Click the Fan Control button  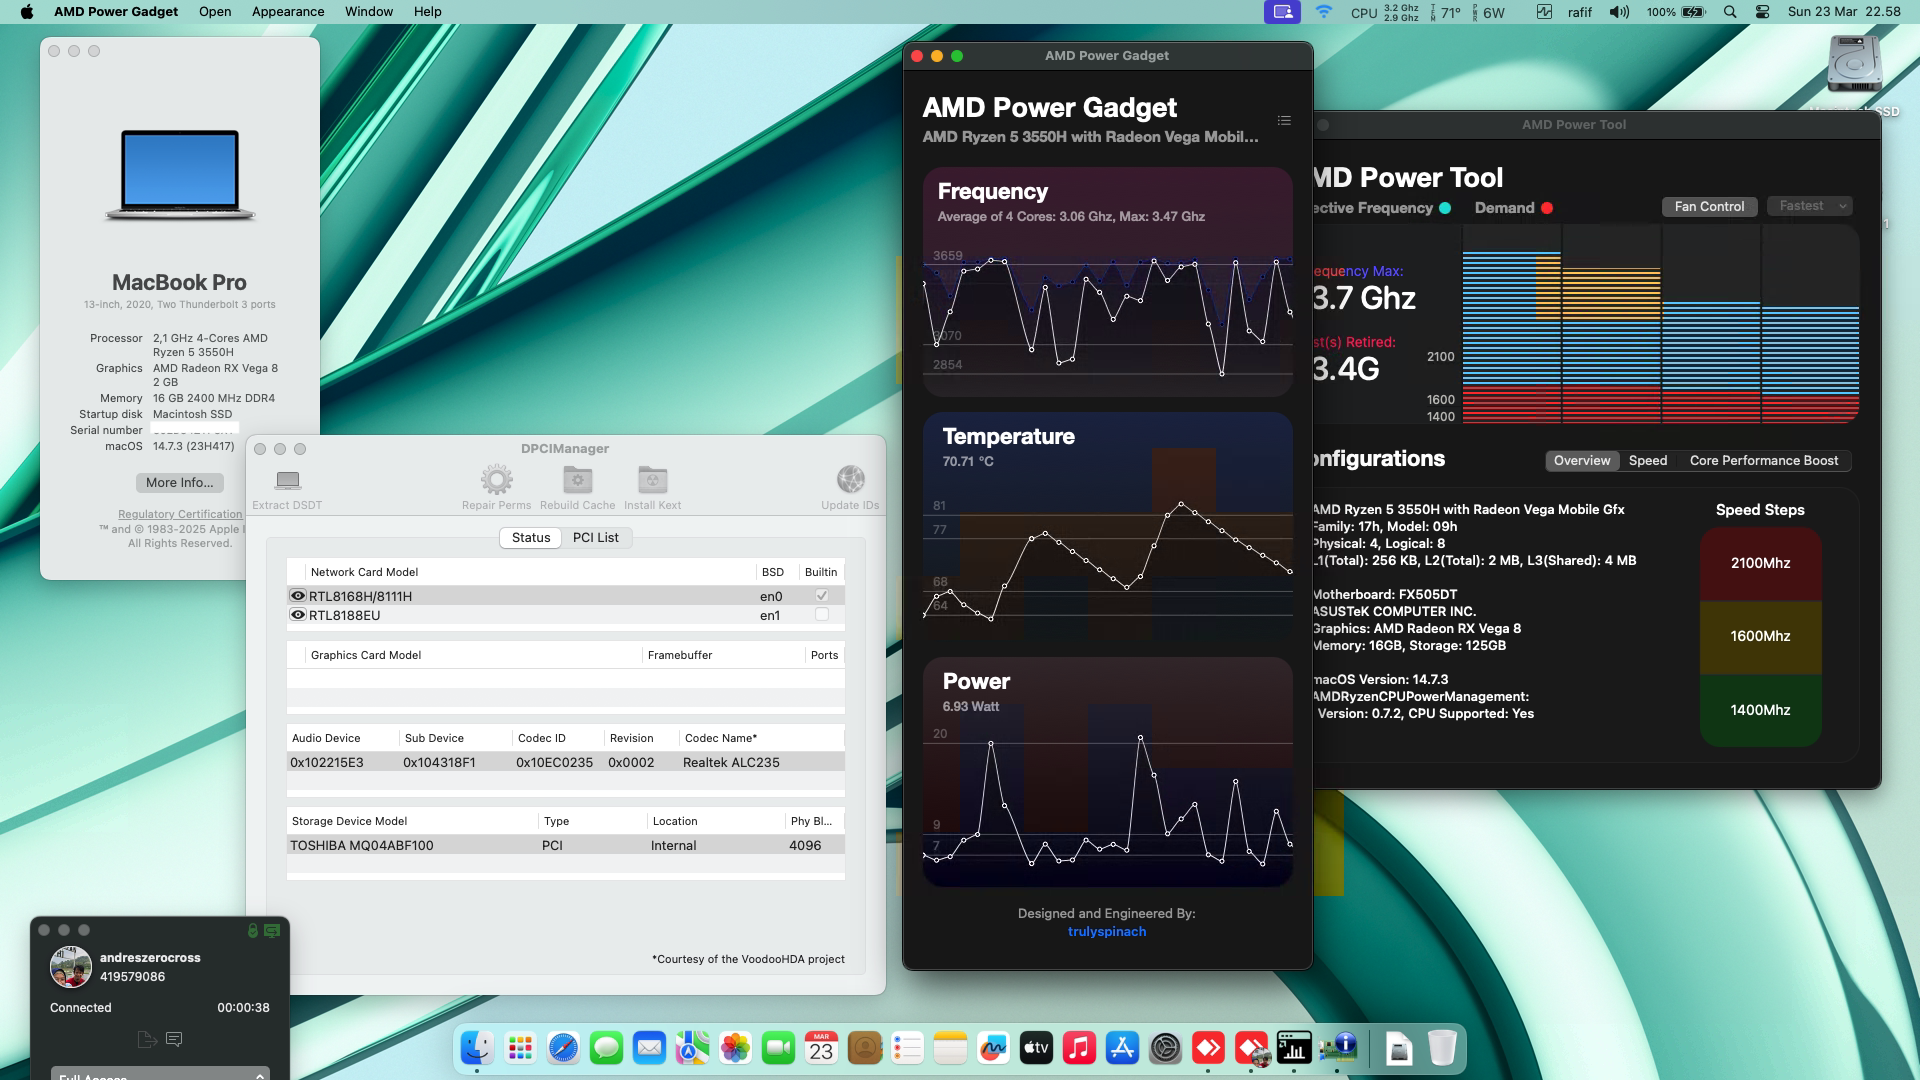point(1710,206)
